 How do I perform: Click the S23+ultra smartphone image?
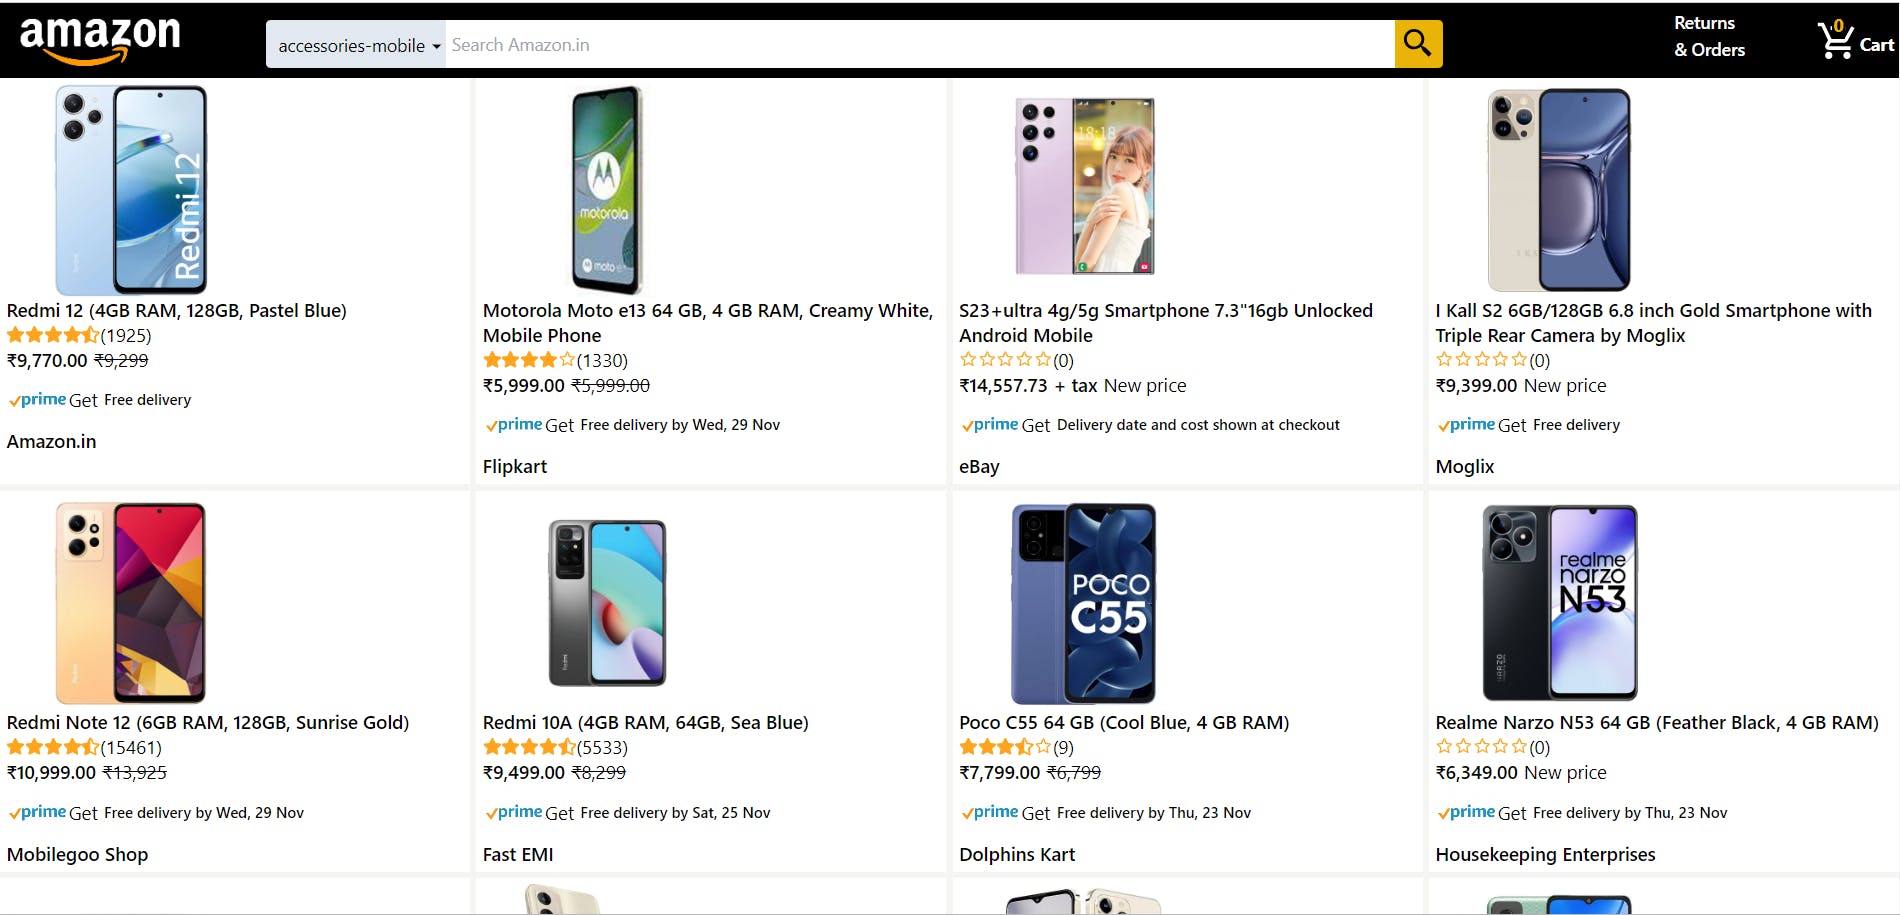(x=1085, y=186)
